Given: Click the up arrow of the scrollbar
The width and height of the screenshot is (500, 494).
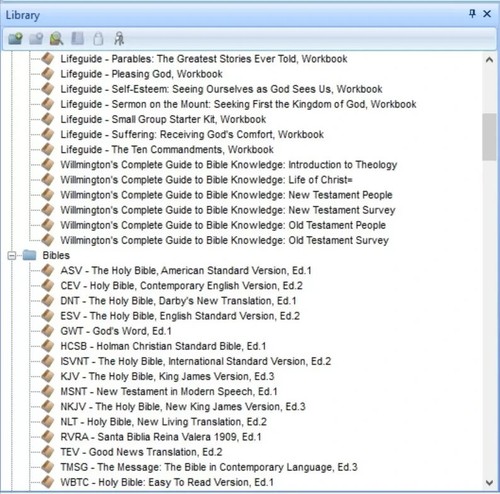Looking at the screenshot, I should coord(489,60).
